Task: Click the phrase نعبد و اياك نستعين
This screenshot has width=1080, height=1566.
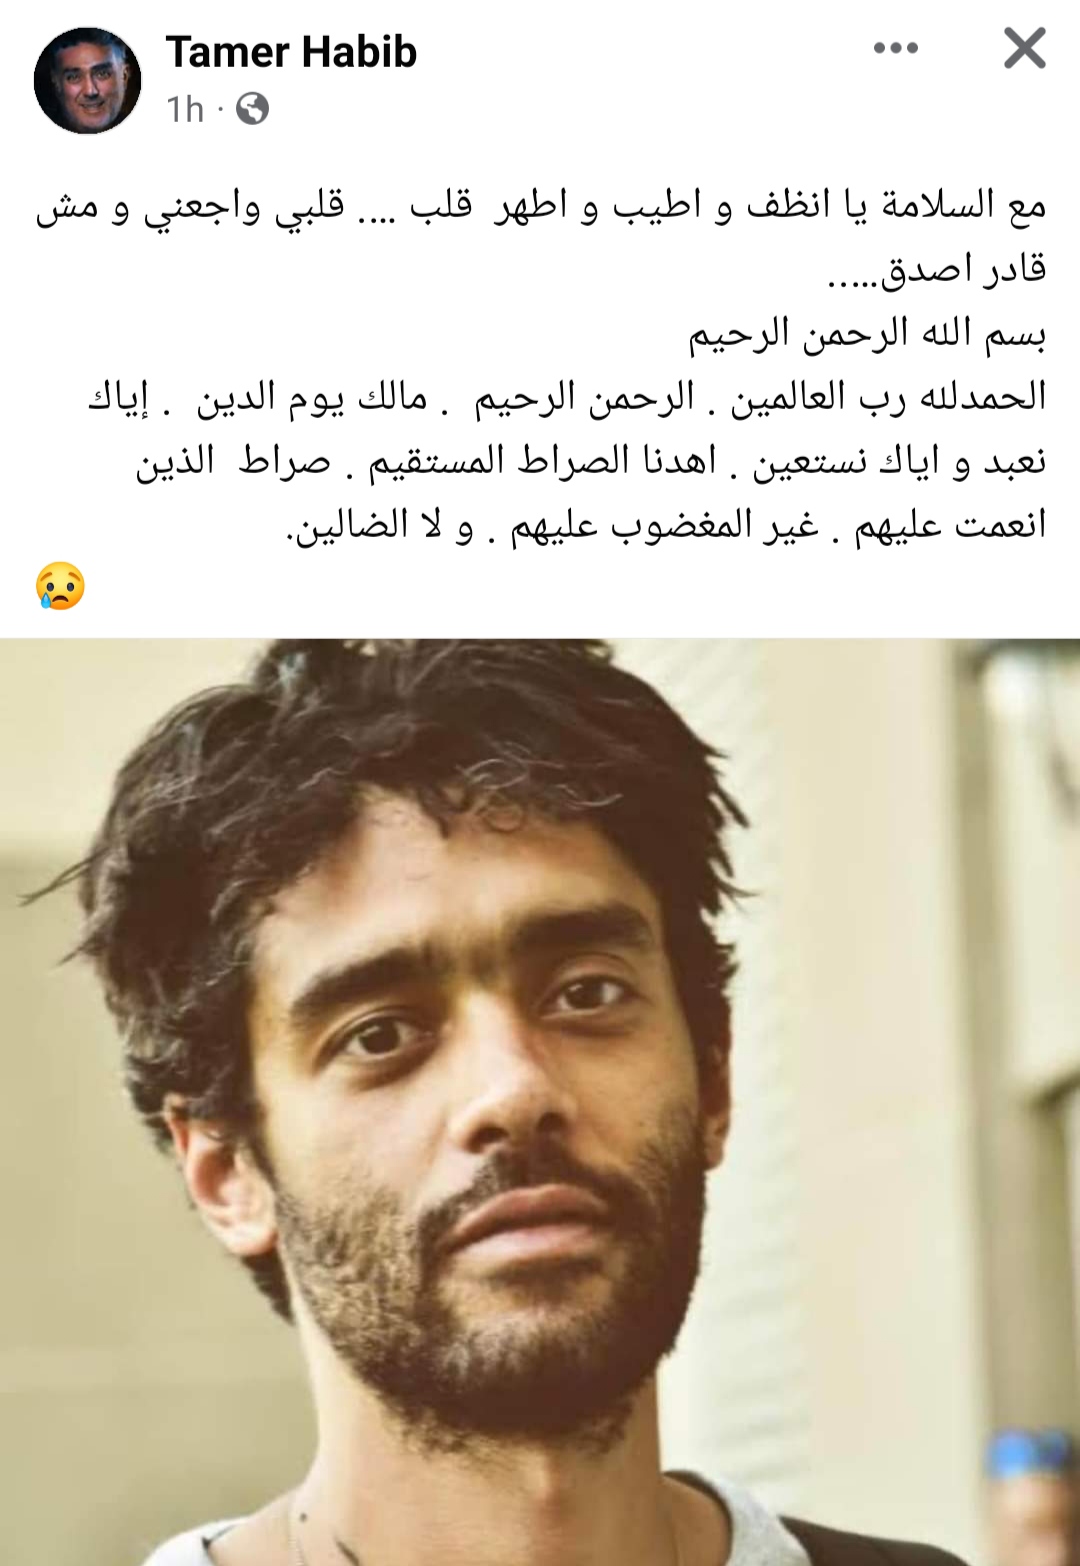Action: pos(899,462)
